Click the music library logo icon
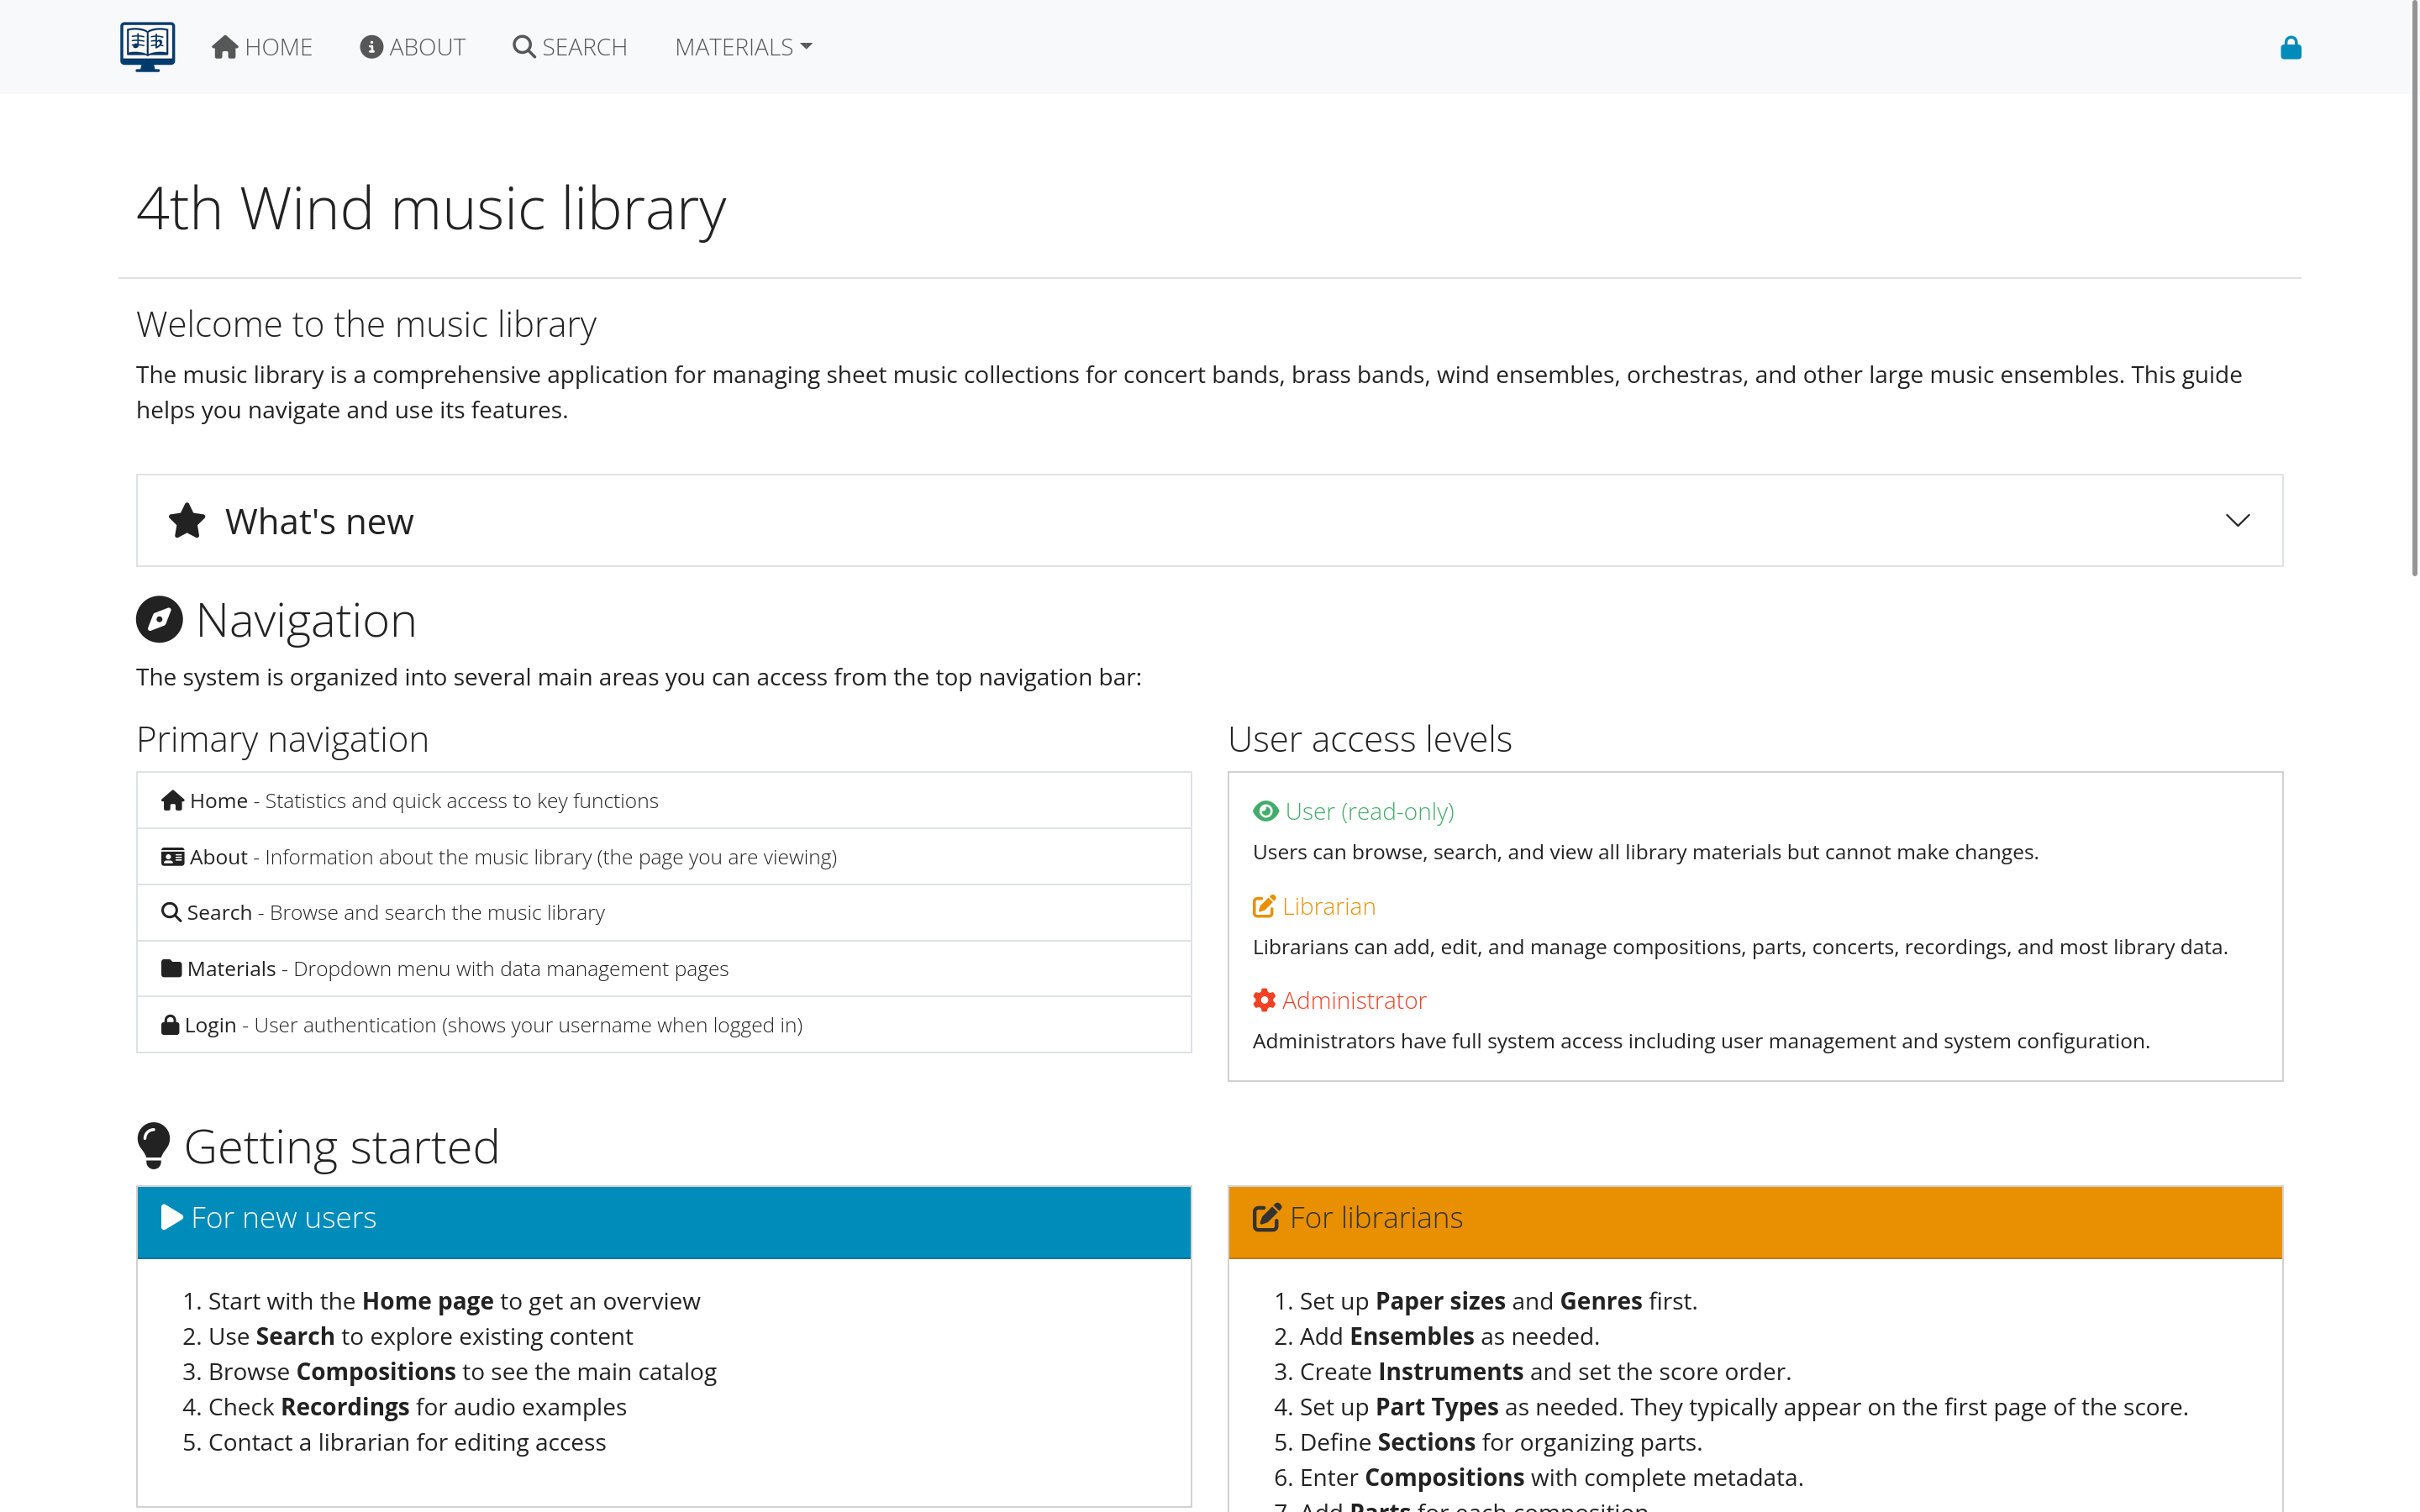Viewport: 2420px width, 1512px height. (147, 45)
